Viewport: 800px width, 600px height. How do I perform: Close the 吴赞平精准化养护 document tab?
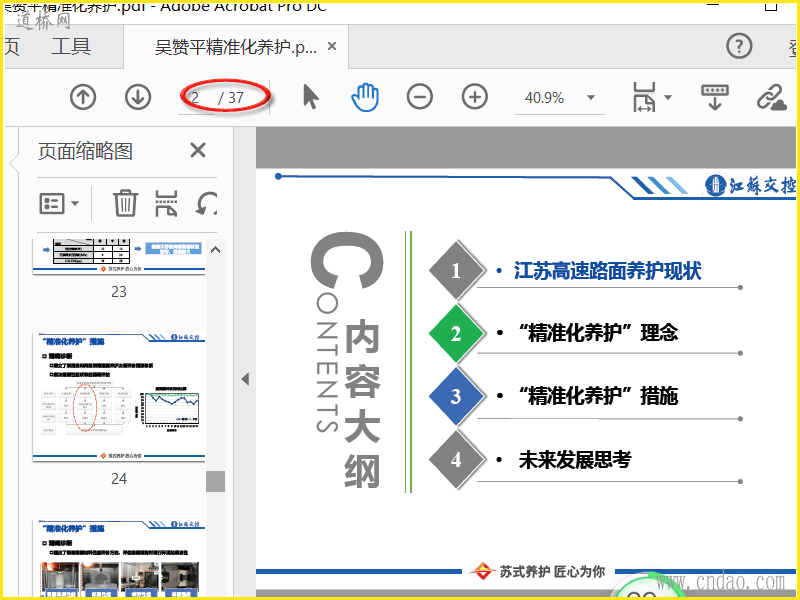coord(332,46)
